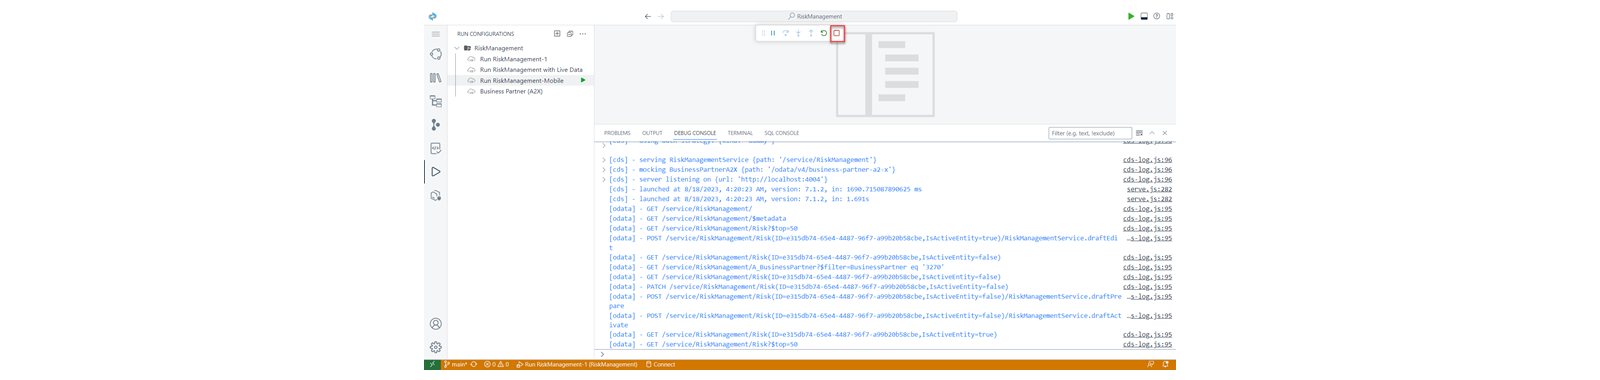Click Connect in the status bar
The height and width of the screenshot is (380, 1600).
coord(660,365)
